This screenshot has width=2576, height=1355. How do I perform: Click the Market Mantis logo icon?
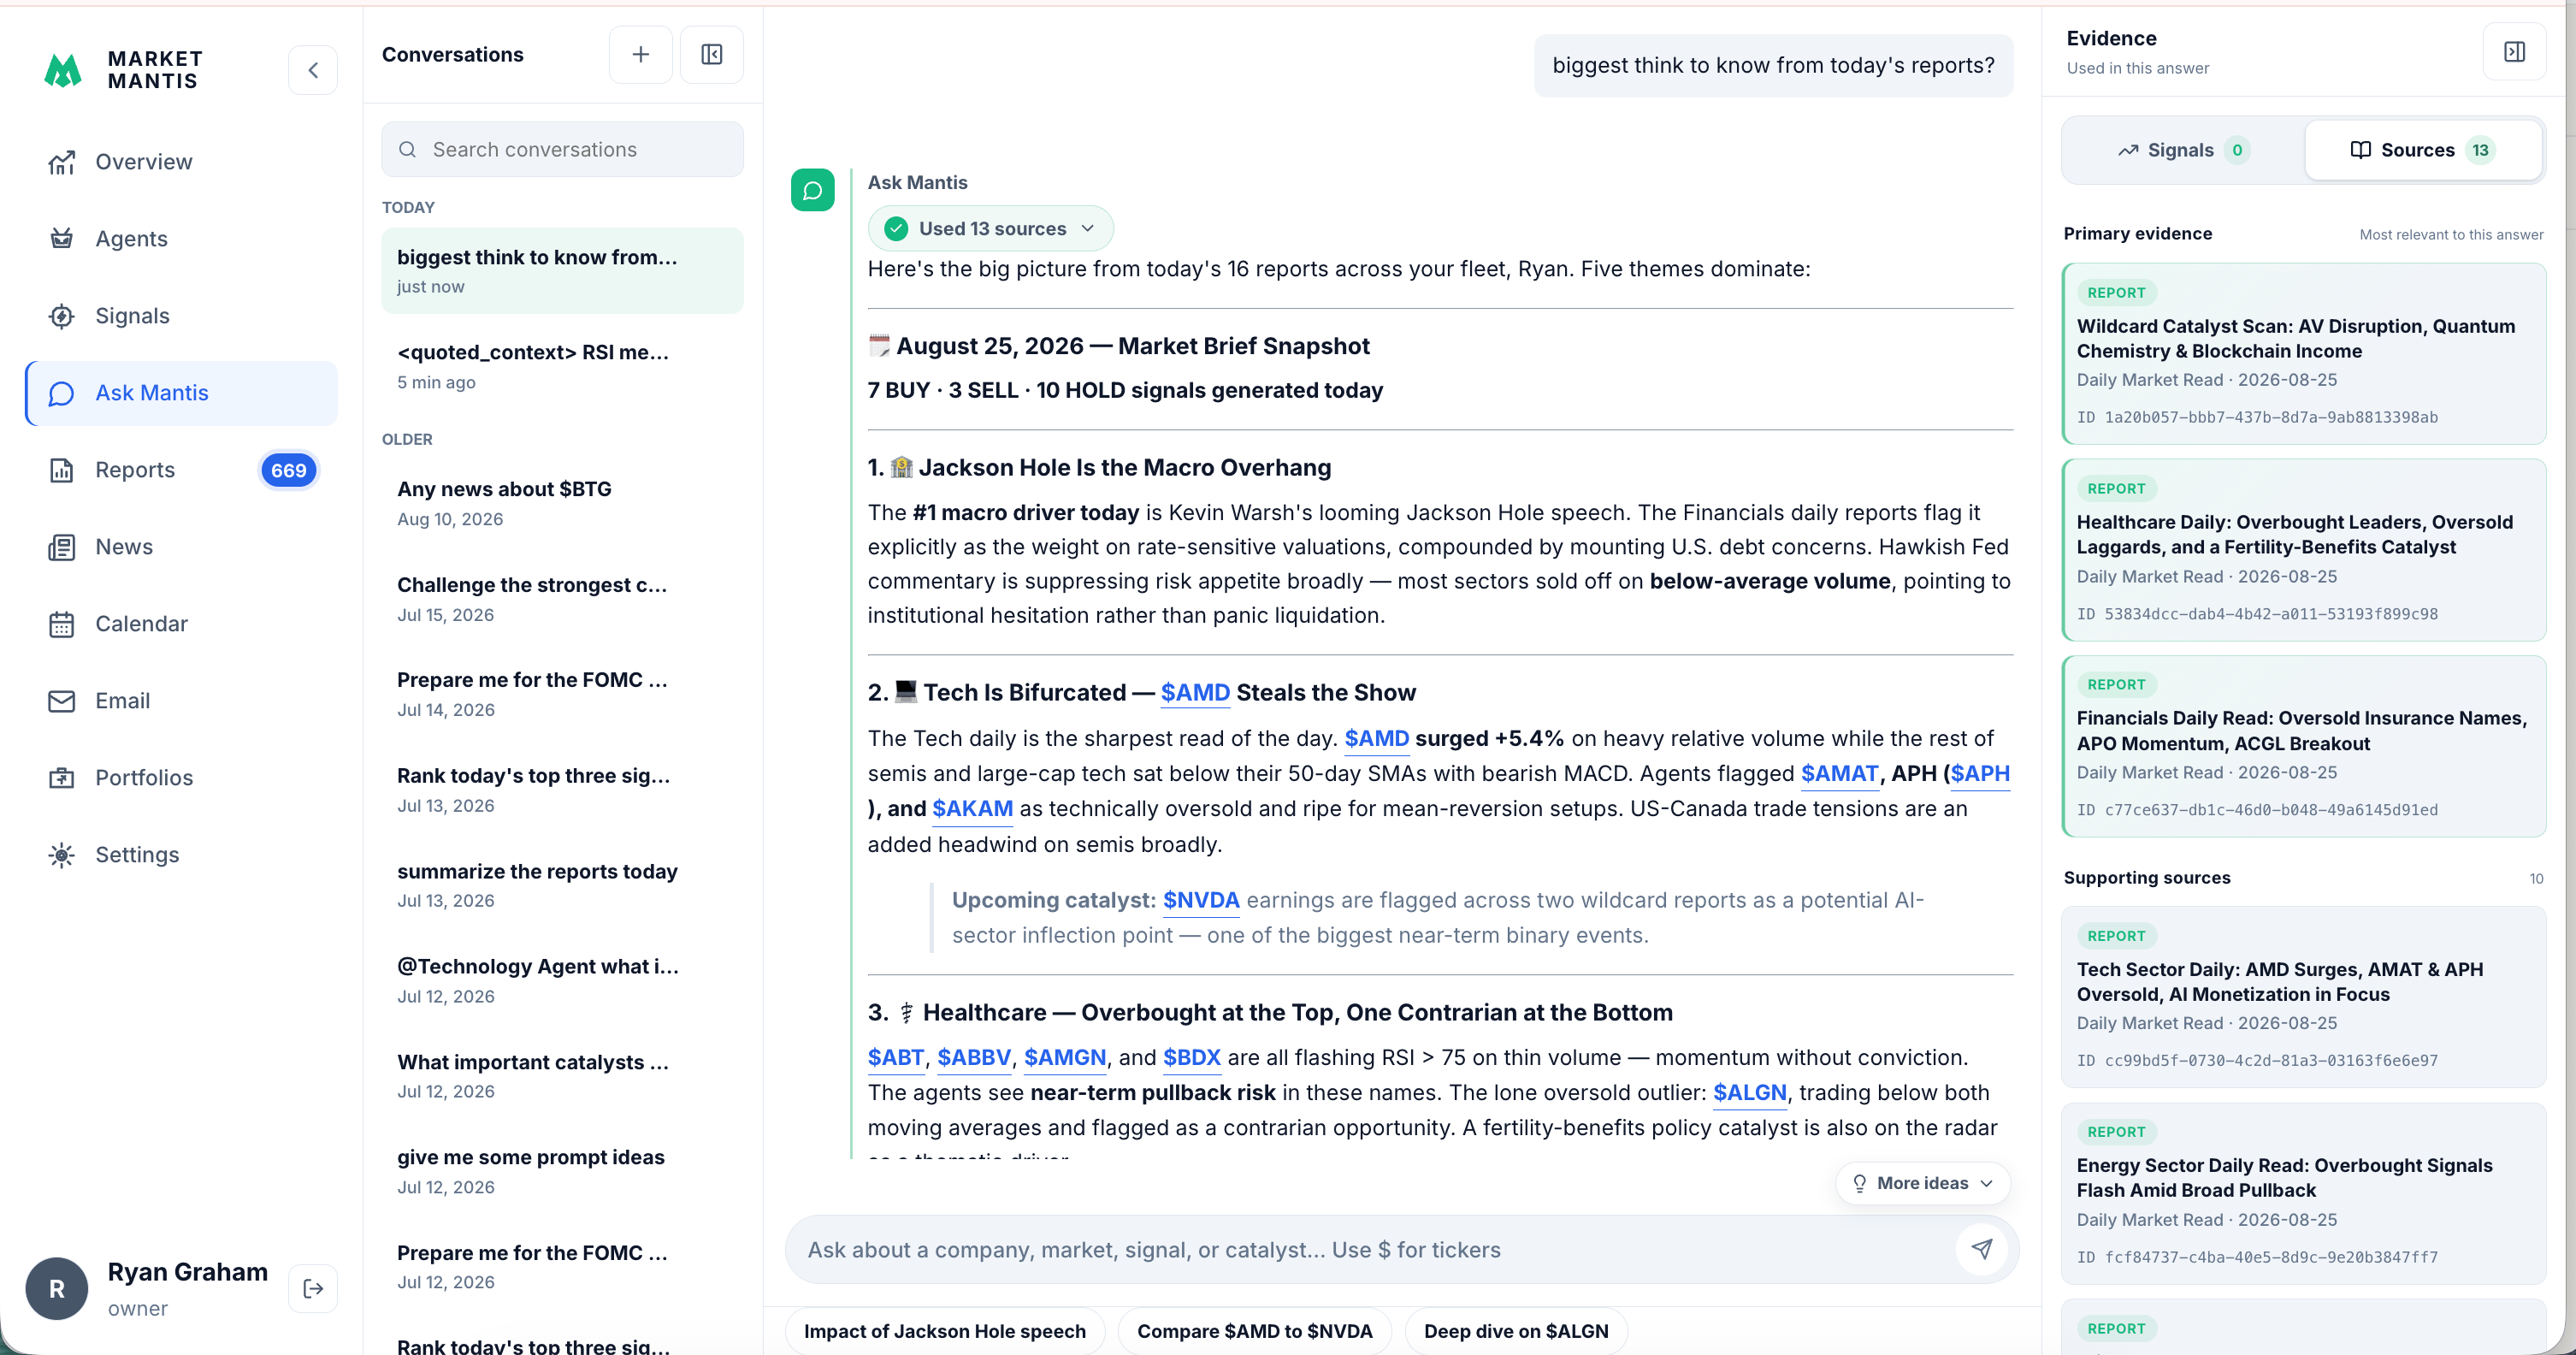(63, 70)
